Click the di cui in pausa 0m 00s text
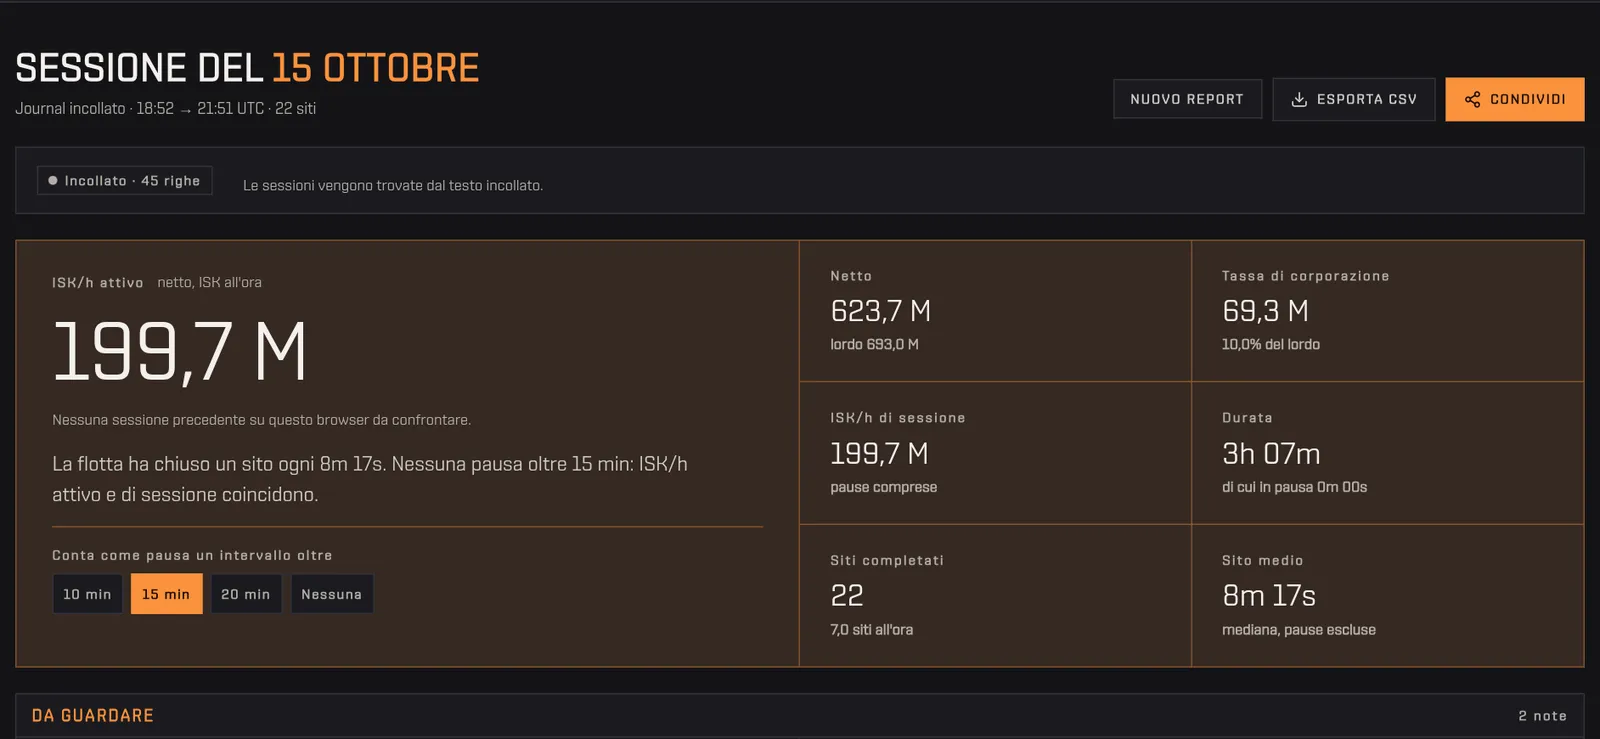This screenshot has width=1600, height=739. pos(1294,487)
